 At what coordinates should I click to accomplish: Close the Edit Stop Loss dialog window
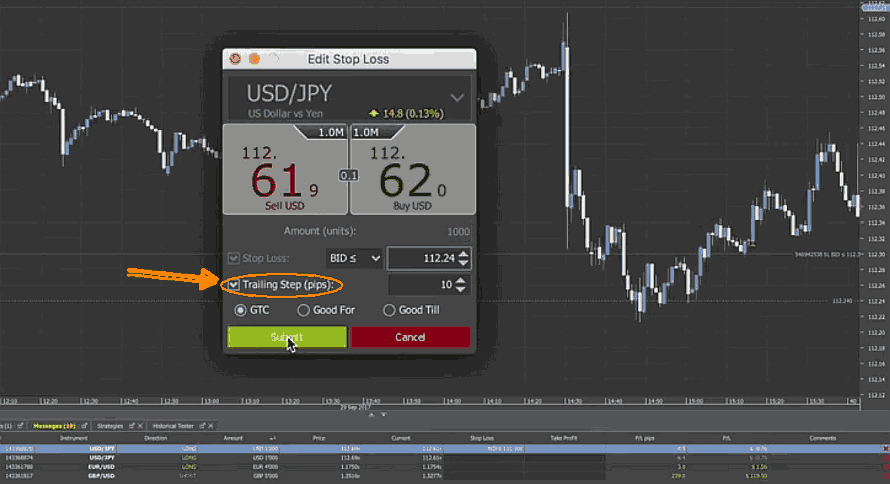(x=236, y=59)
